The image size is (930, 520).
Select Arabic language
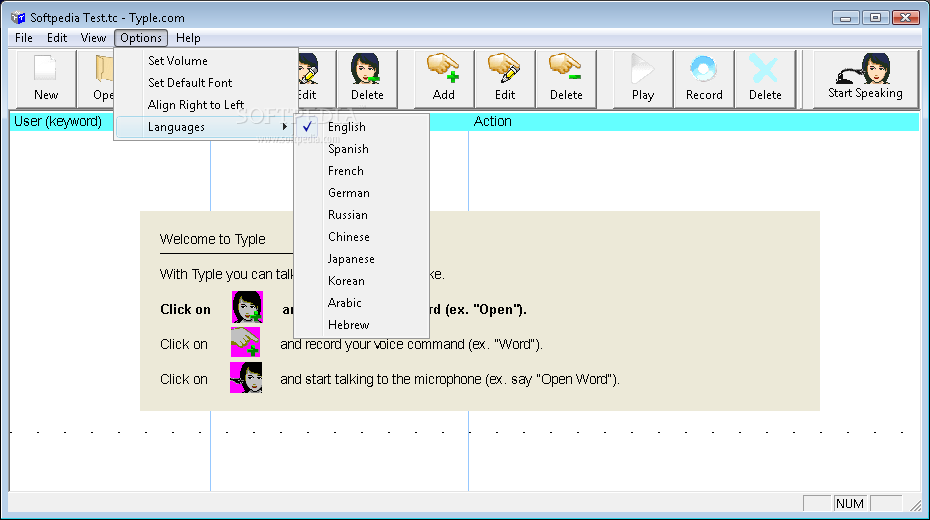(x=361, y=303)
